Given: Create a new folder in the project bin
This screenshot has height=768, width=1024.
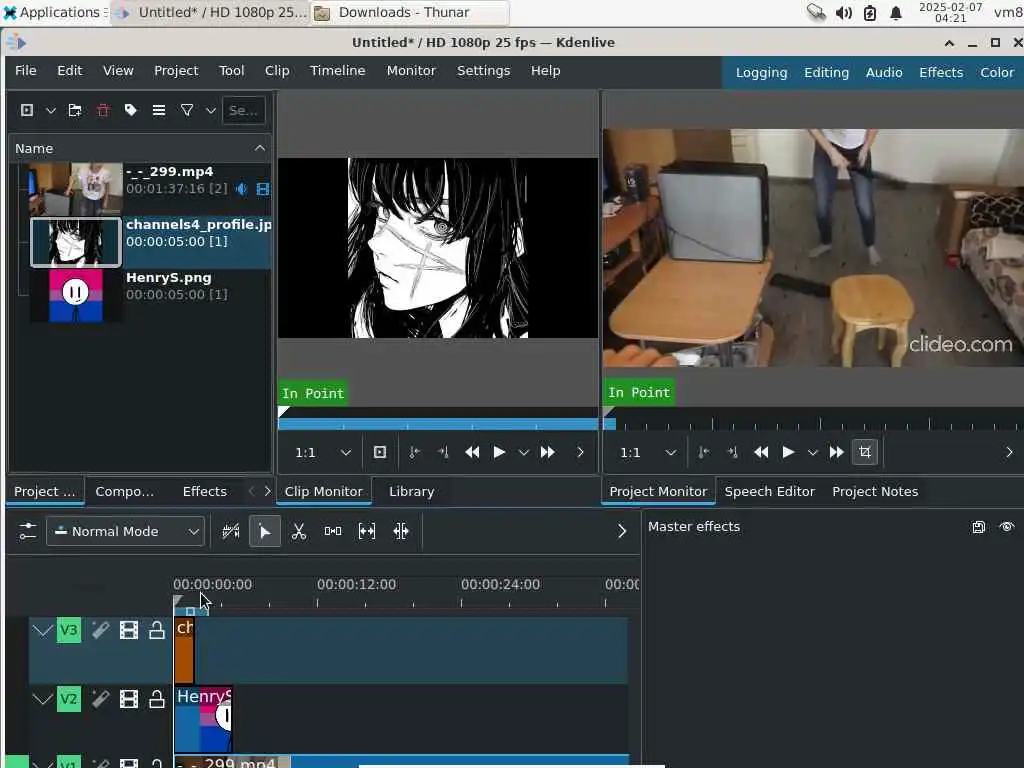Looking at the screenshot, I should [x=75, y=110].
